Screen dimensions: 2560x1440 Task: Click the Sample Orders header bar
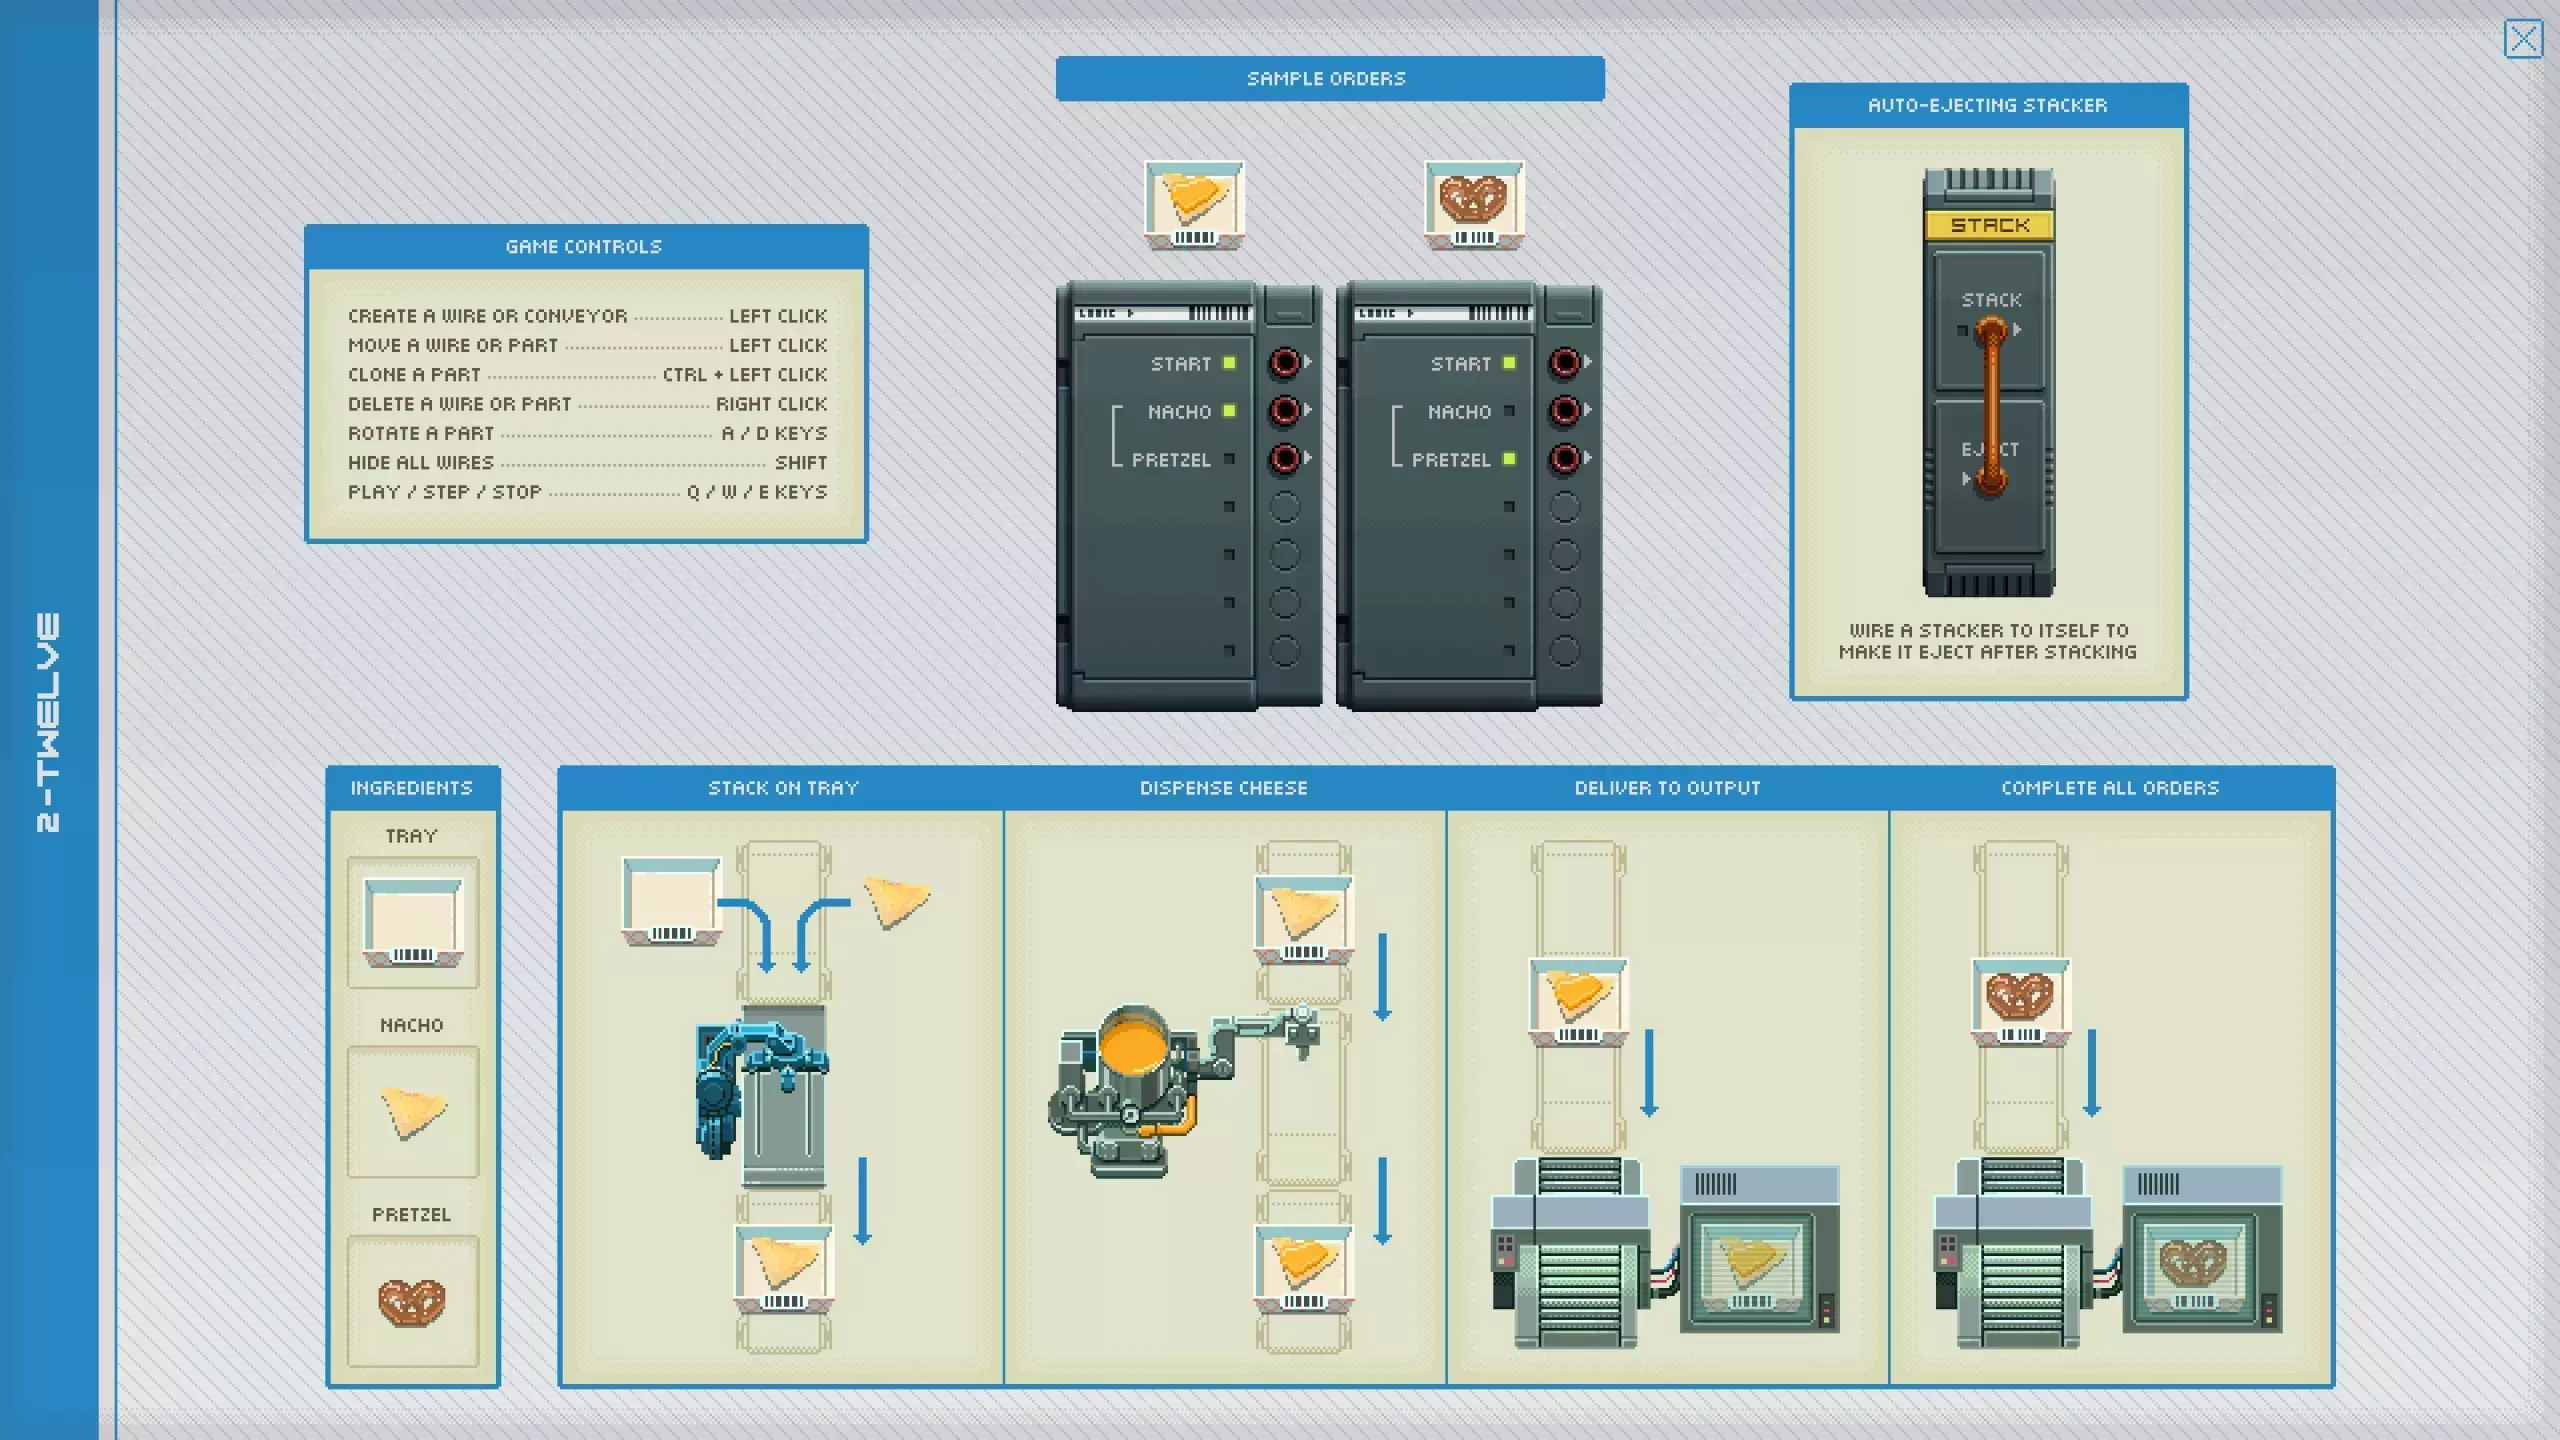[x=1330, y=78]
